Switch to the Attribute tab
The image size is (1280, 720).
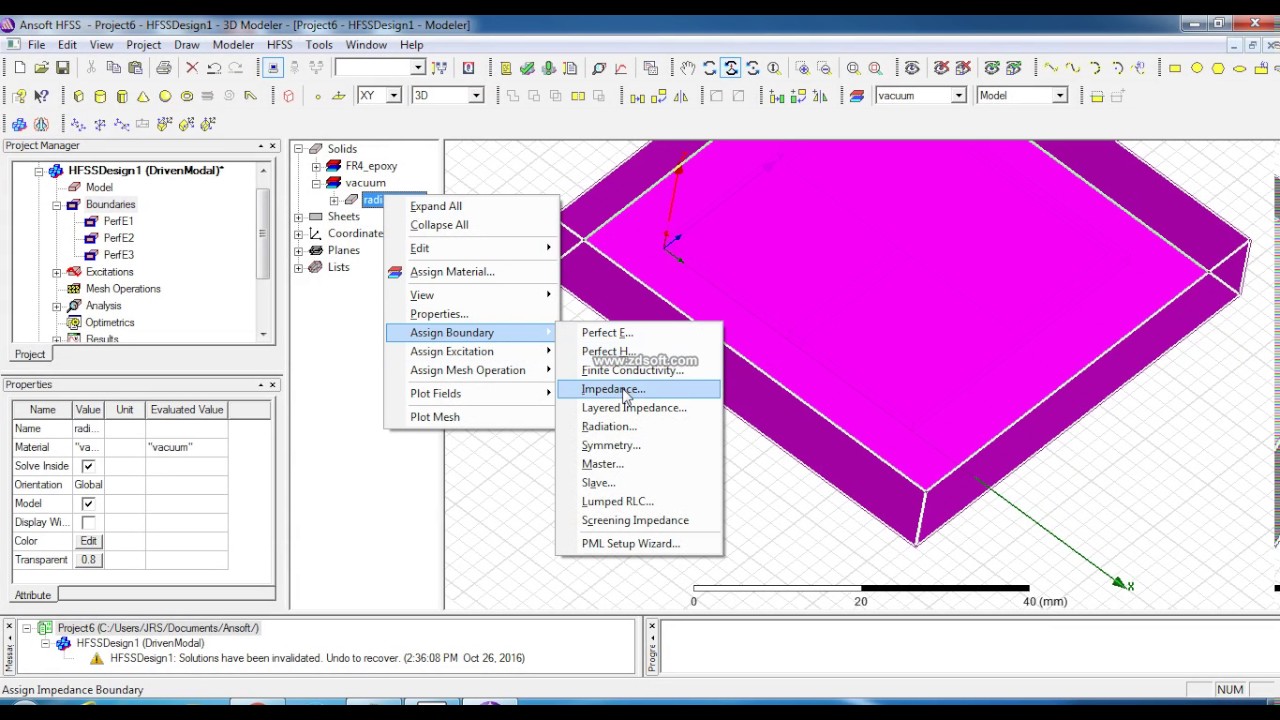[33, 595]
